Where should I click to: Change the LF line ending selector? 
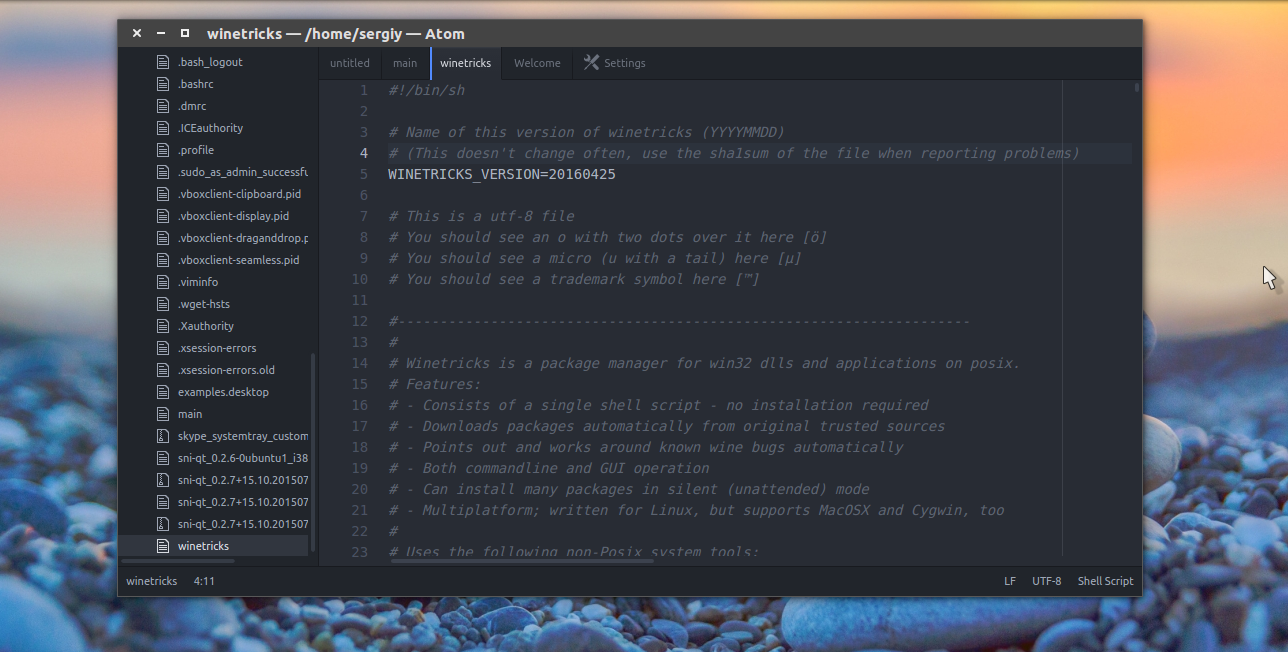1010,581
